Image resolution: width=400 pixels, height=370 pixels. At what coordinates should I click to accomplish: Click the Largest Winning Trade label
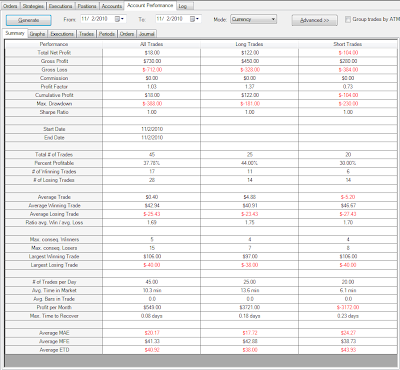point(54,257)
